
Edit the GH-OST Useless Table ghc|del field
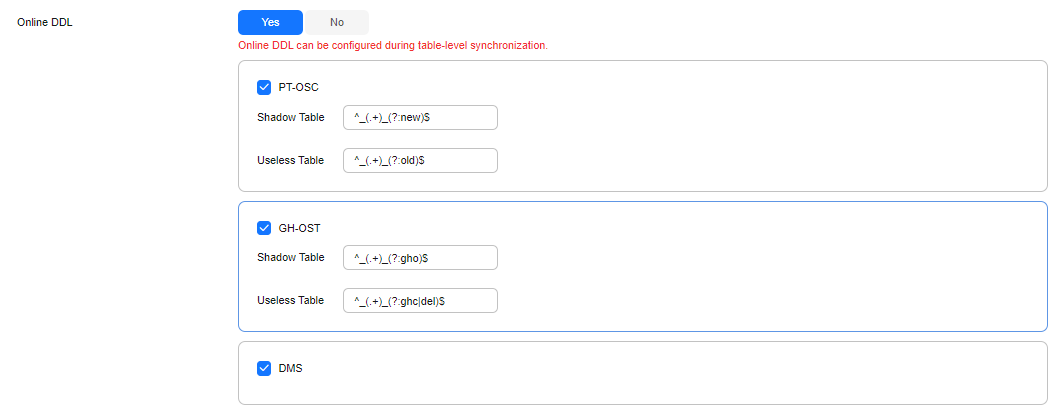pyautogui.click(x=420, y=301)
